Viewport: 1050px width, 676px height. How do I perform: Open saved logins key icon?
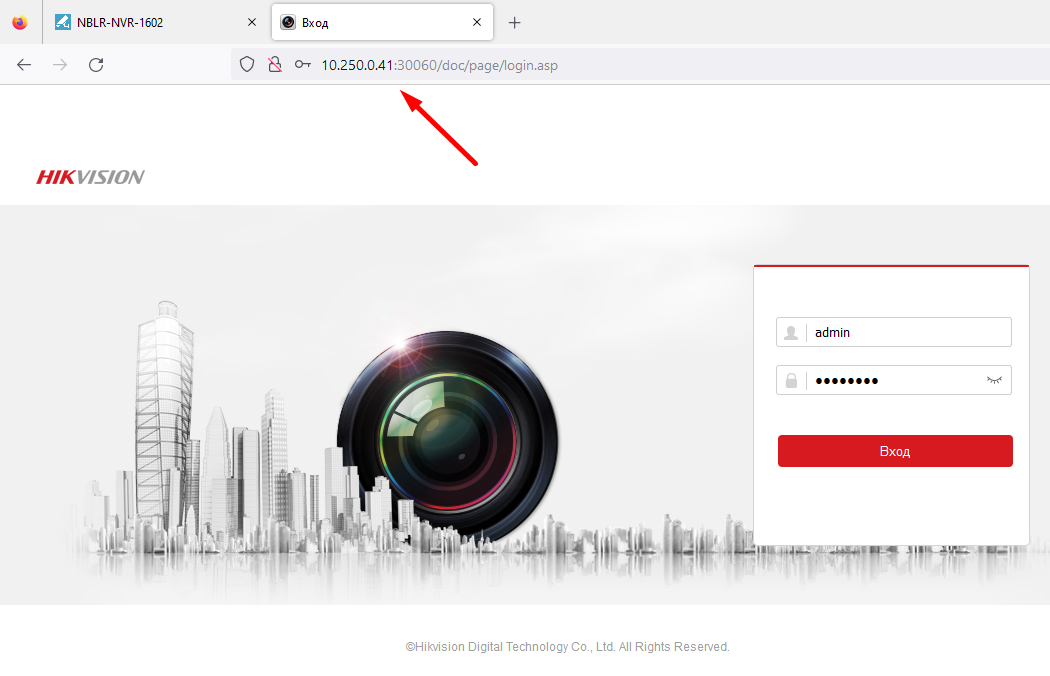point(303,65)
